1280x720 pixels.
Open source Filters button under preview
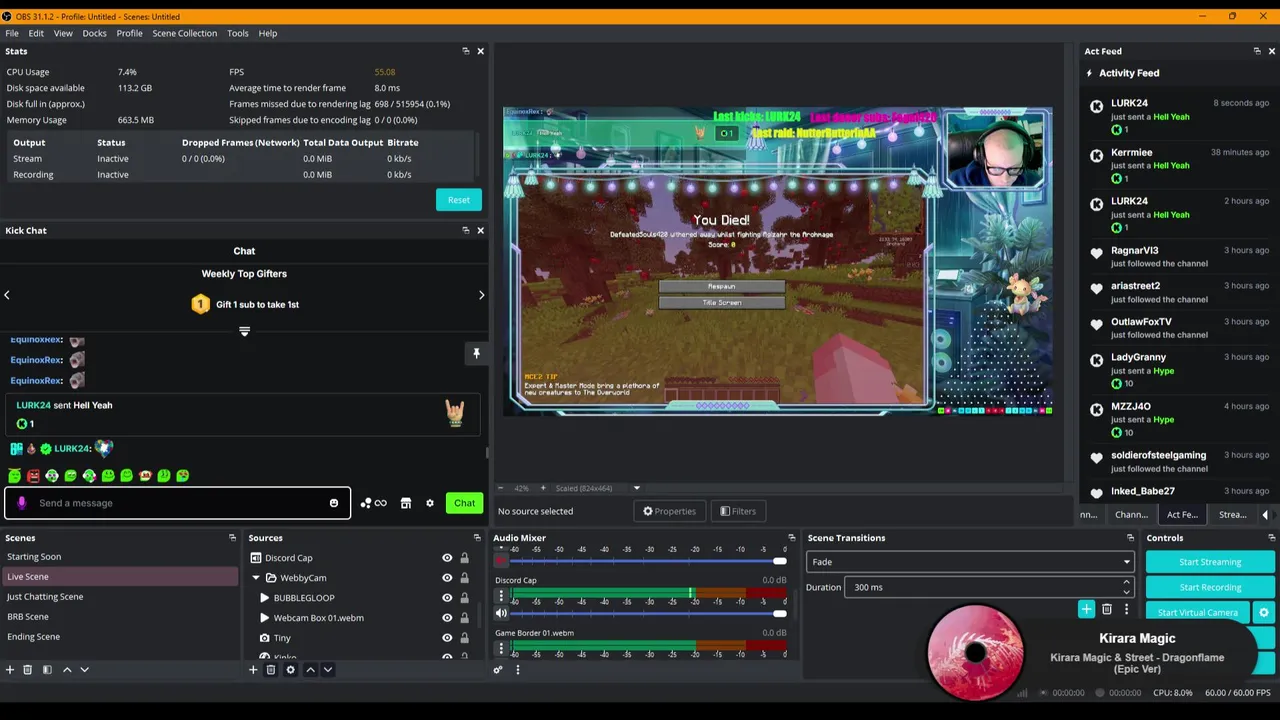[738, 511]
